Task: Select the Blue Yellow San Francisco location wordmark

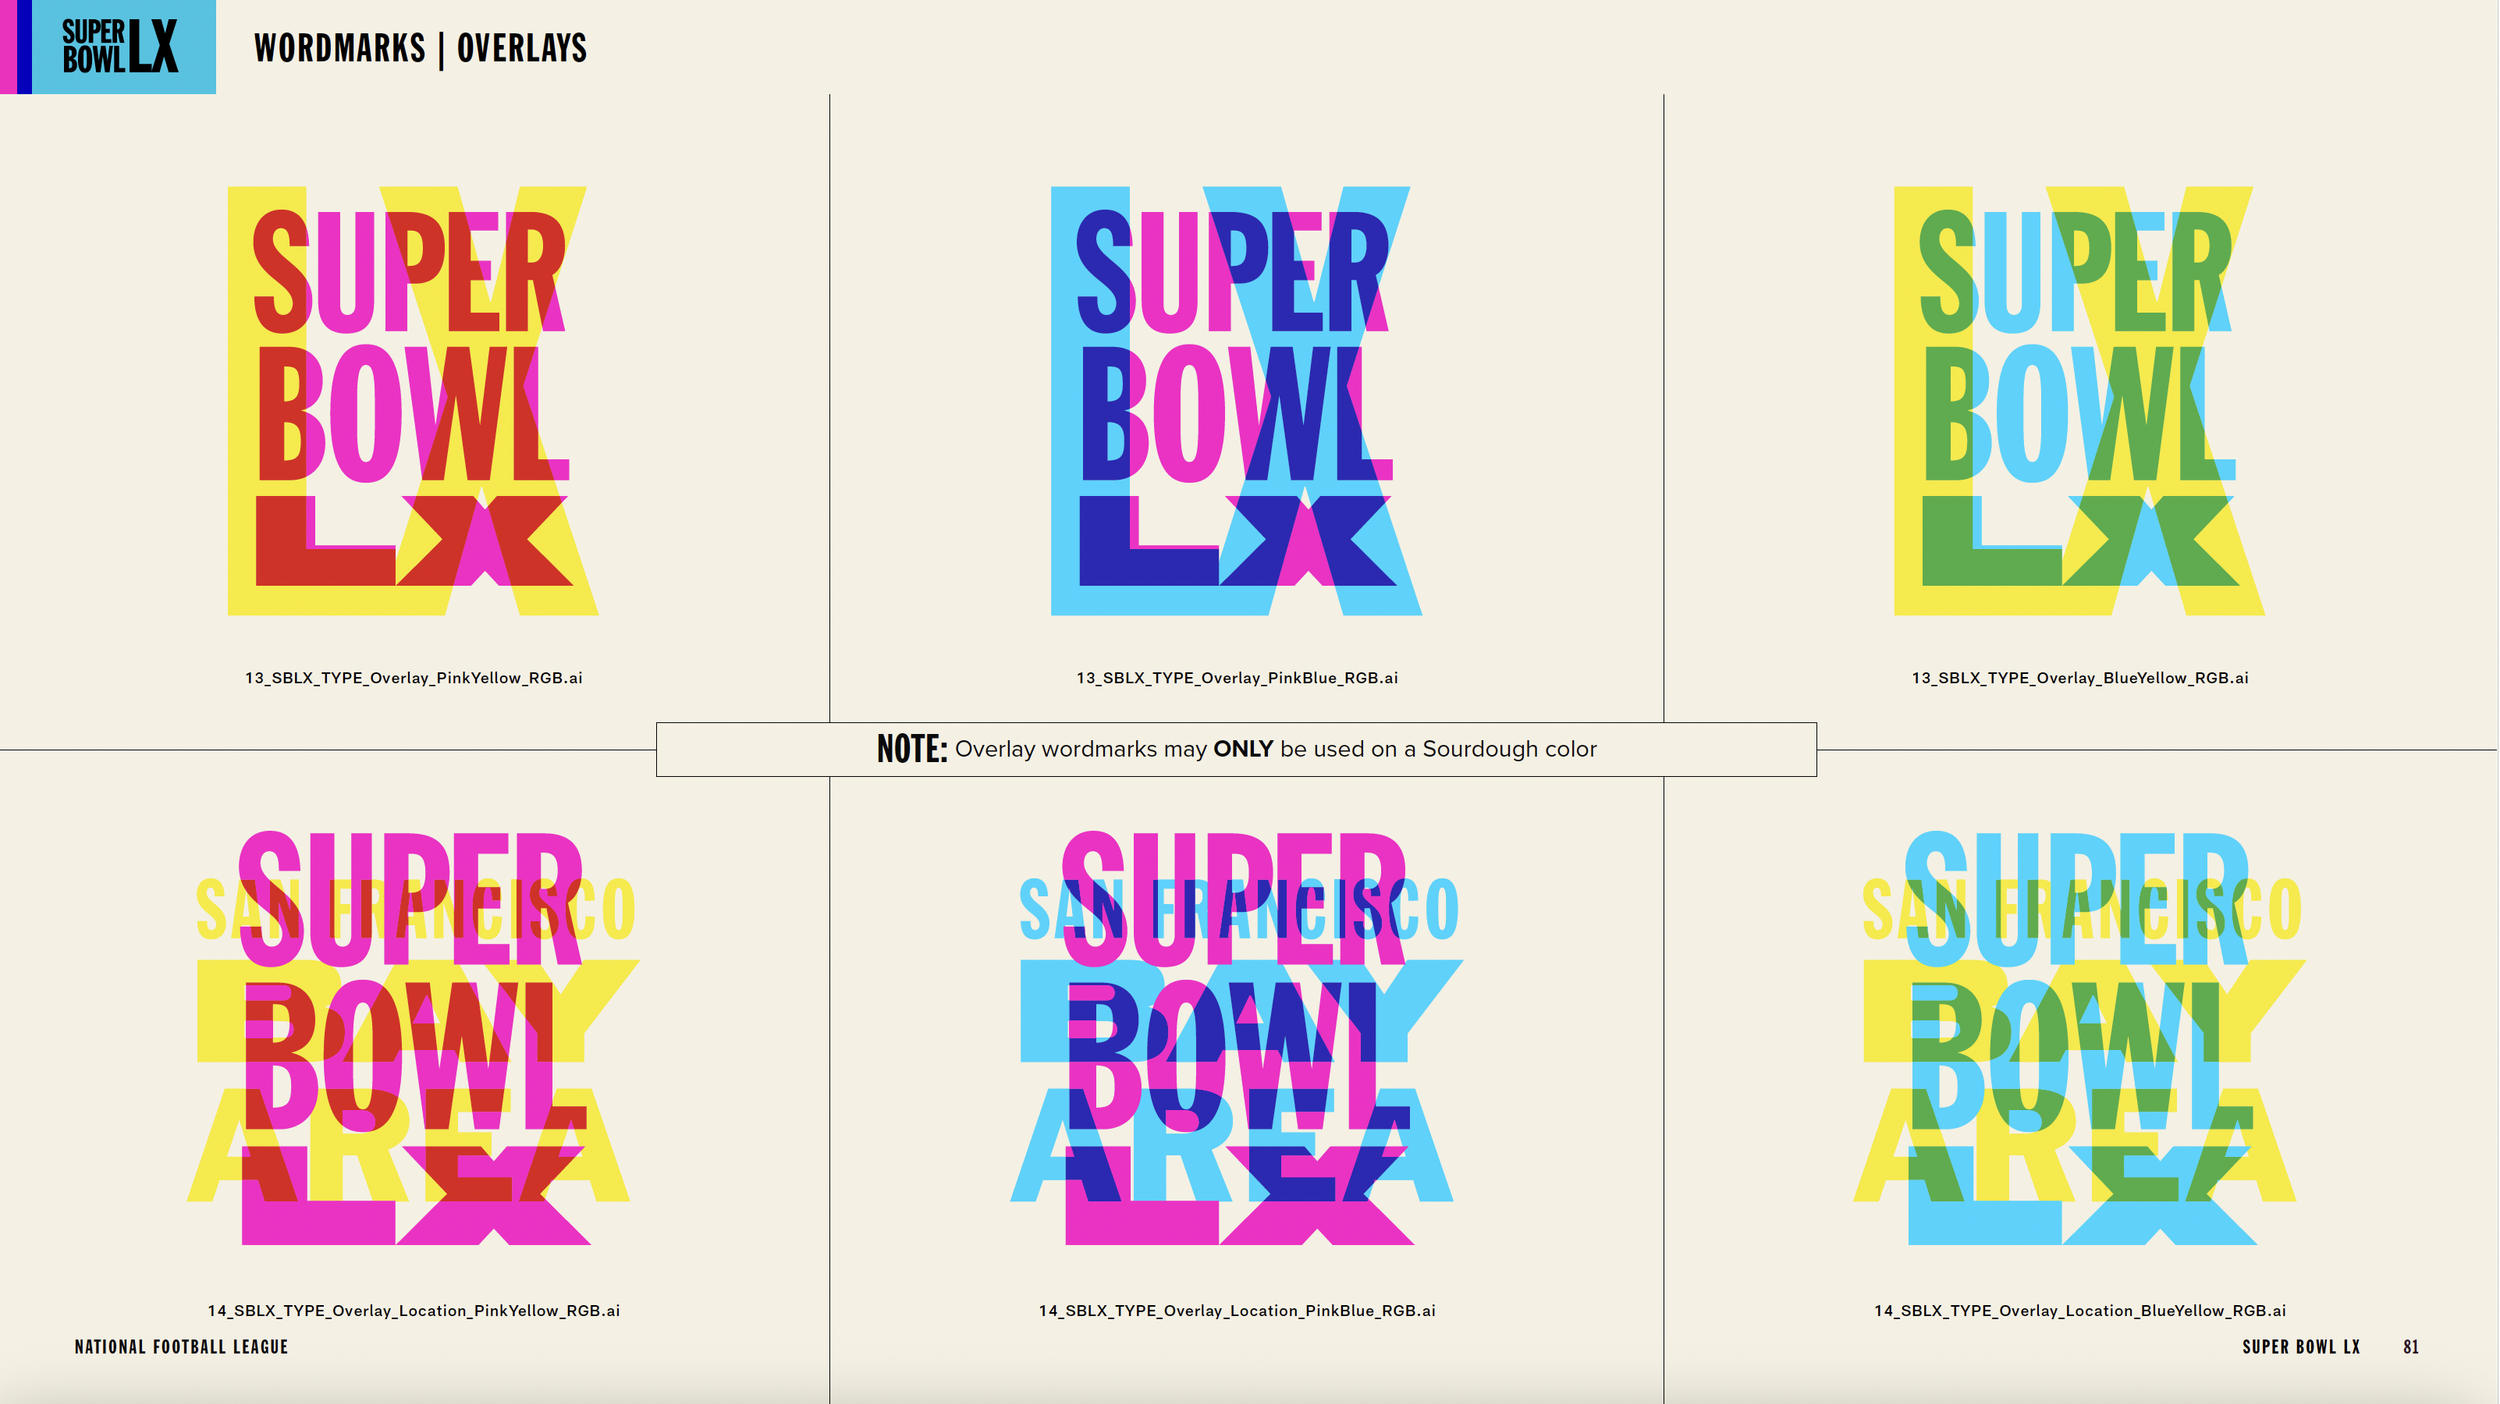Action: pyautogui.click(x=2079, y=1038)
